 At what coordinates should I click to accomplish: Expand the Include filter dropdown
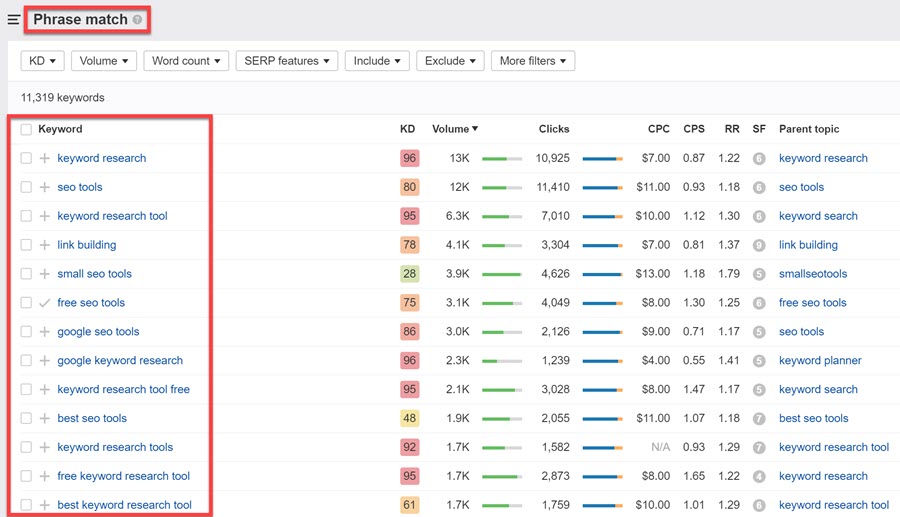click(377, 61)
